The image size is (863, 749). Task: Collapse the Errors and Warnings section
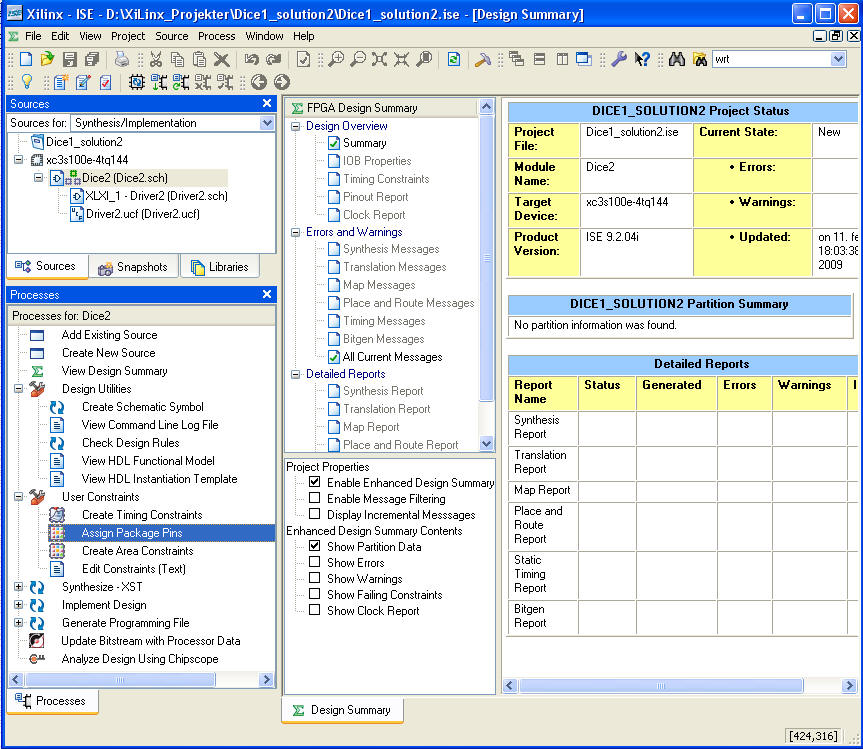[x=296, y=232]
